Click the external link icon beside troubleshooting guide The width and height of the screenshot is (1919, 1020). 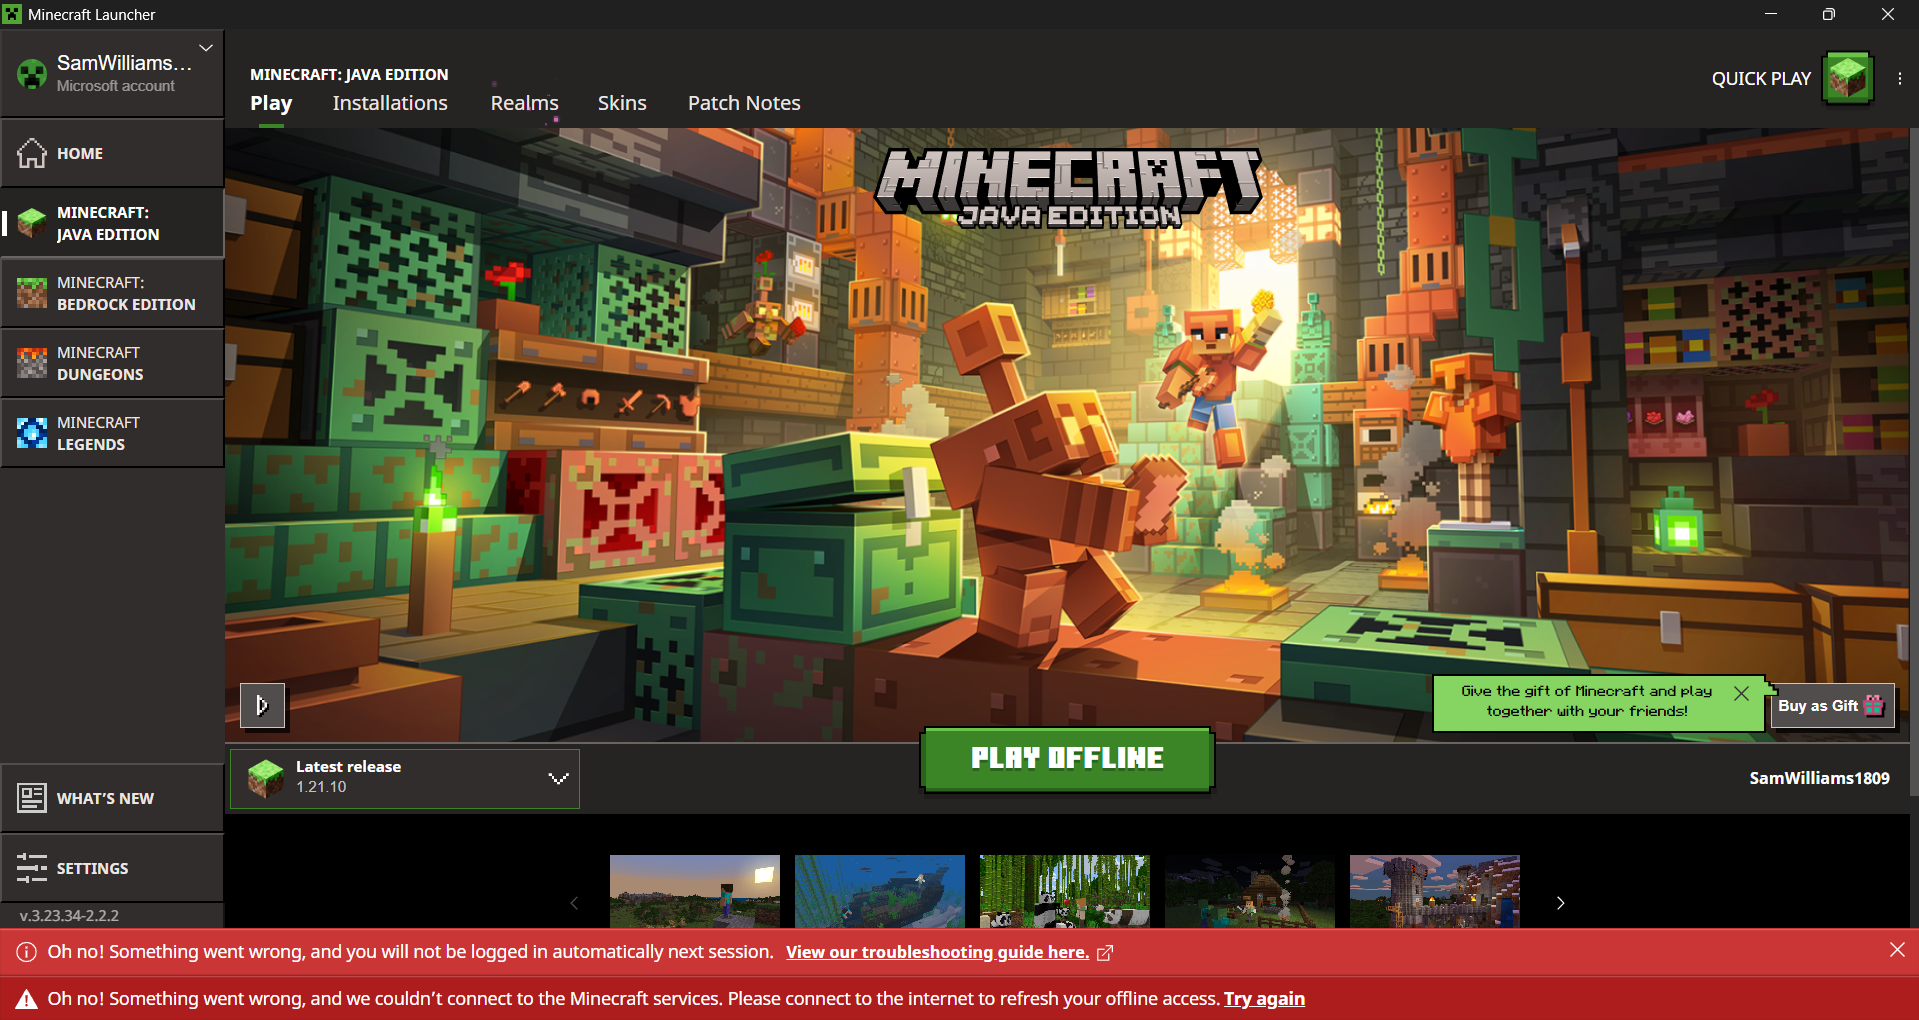(1105, 953)
